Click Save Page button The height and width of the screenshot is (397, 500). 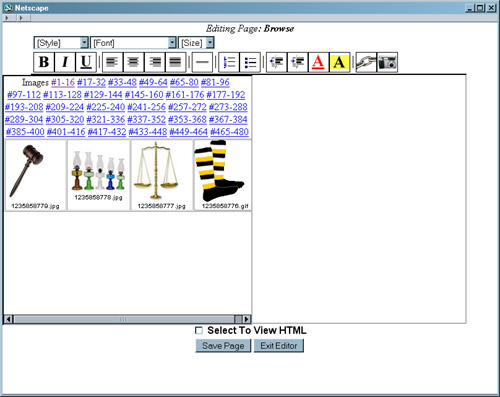(x=223, y=346)
